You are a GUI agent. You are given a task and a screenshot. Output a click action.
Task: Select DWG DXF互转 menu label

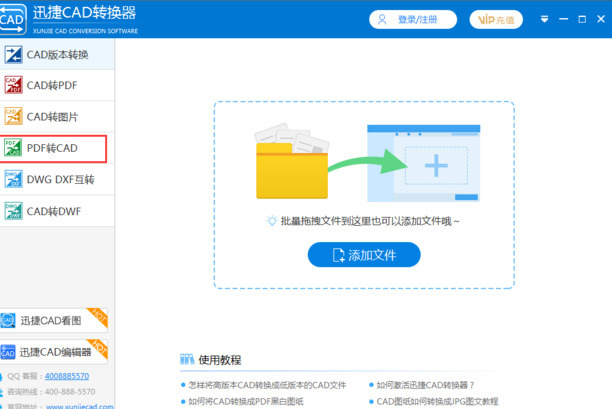point(60,180)
